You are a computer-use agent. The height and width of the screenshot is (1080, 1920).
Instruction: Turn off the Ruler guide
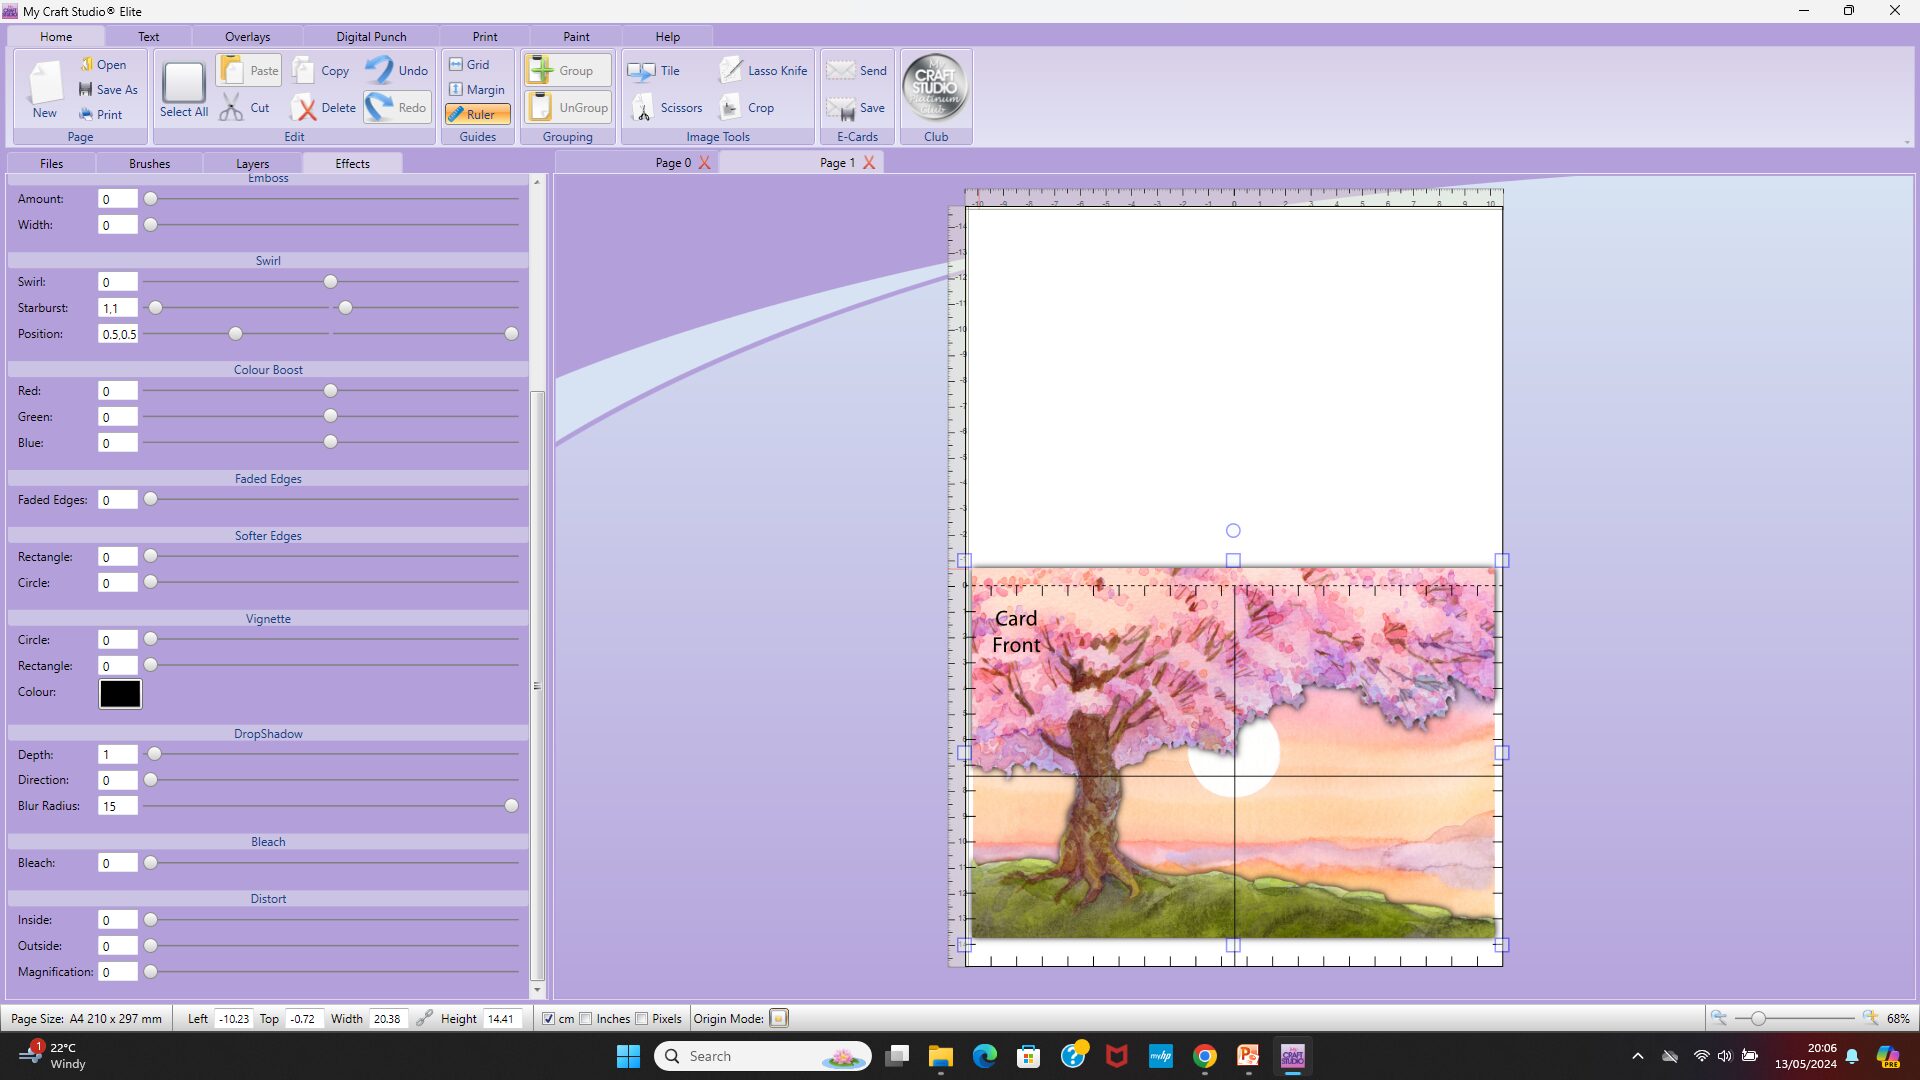click(477, 114)
